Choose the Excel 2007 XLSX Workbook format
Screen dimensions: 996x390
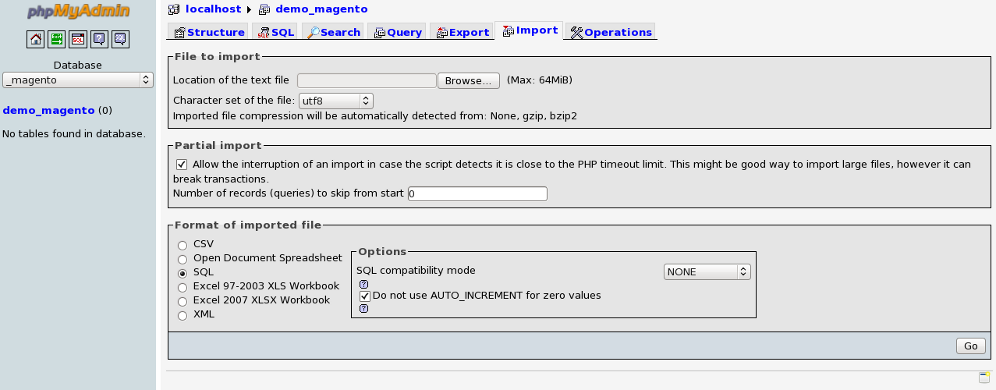pyautogui.click(x=182, y=301)
